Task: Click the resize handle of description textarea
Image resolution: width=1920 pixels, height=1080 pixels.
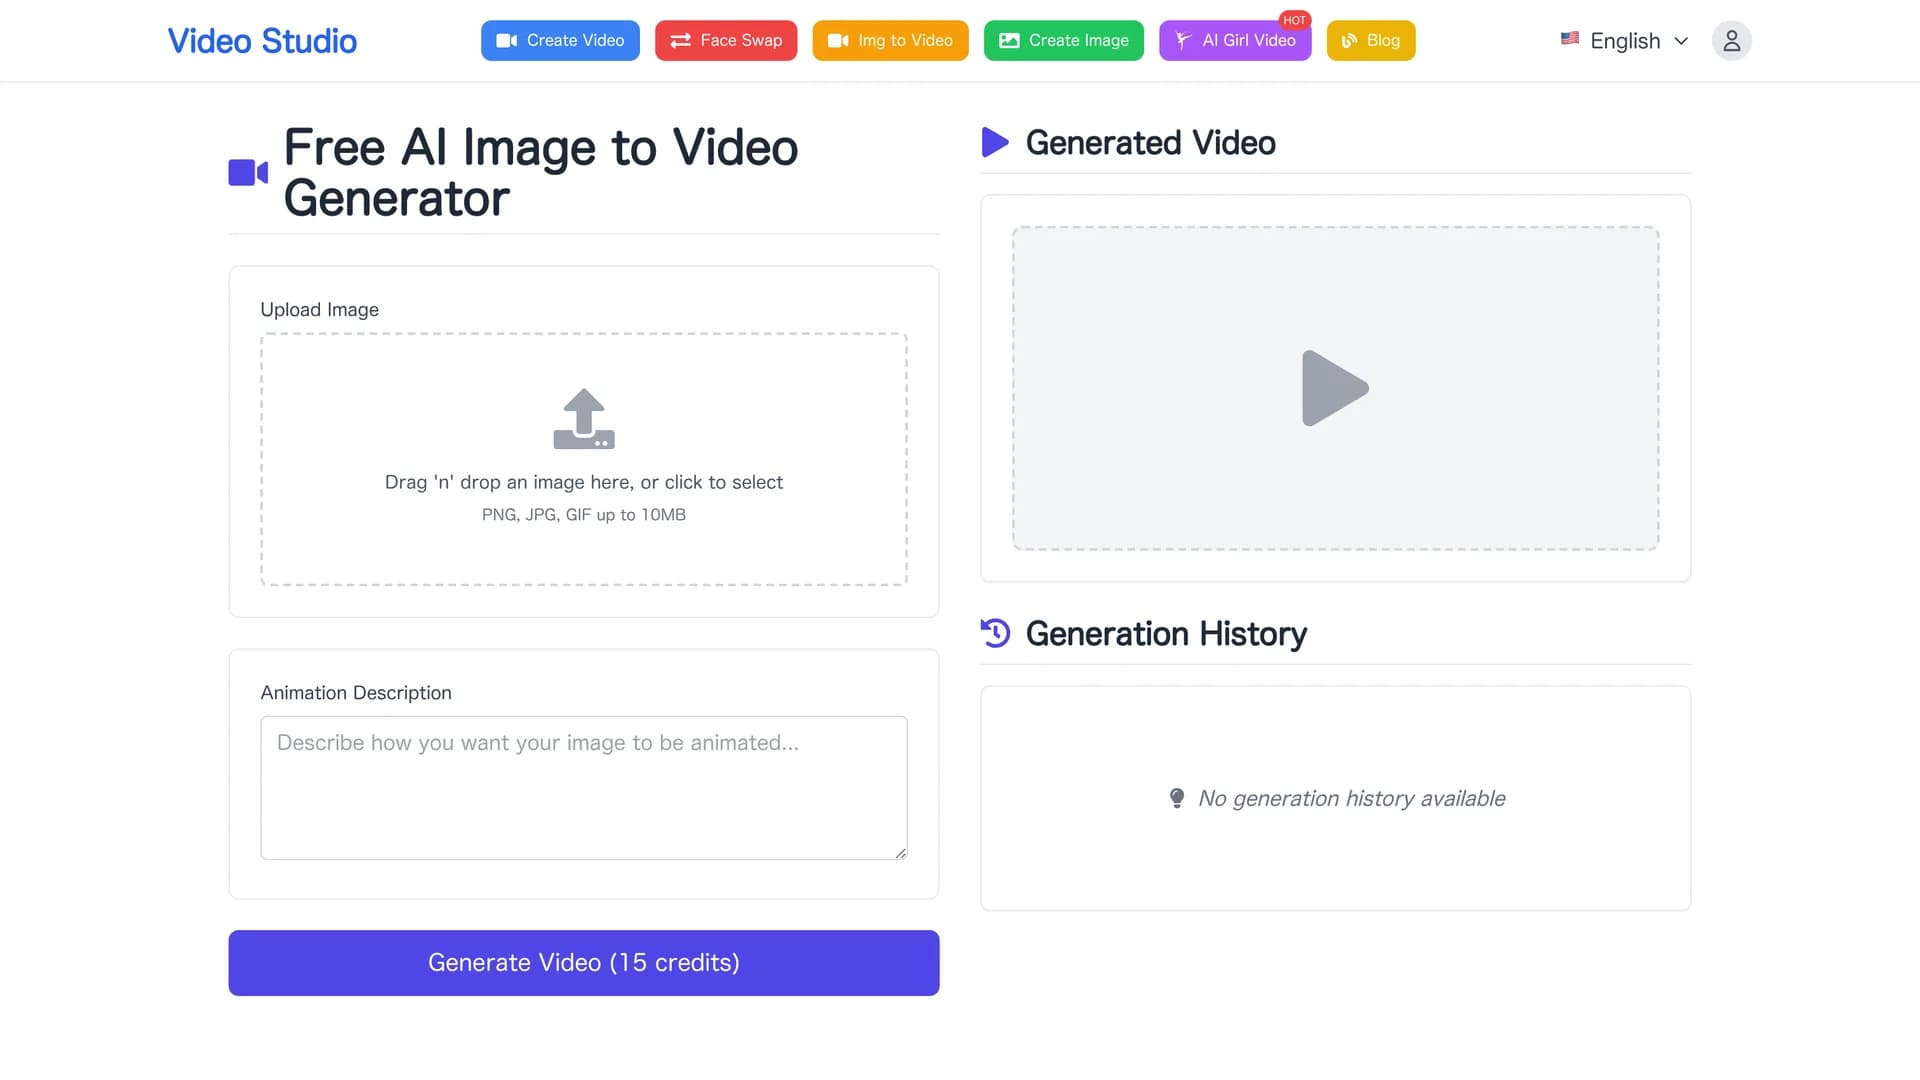Action: [x=901, y=853]
